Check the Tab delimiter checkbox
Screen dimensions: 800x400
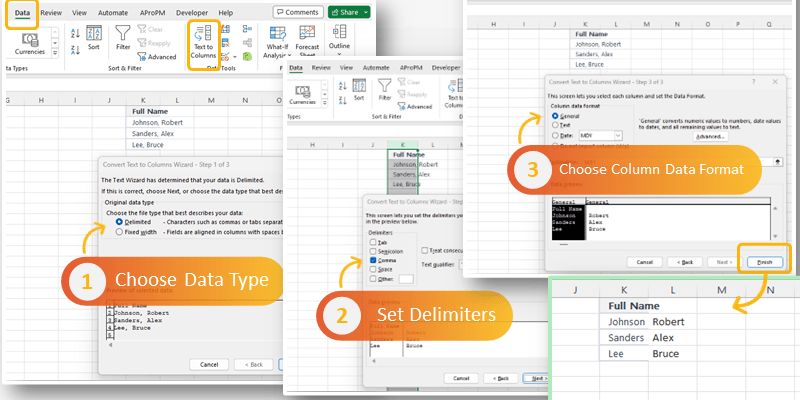click(373, 242)
